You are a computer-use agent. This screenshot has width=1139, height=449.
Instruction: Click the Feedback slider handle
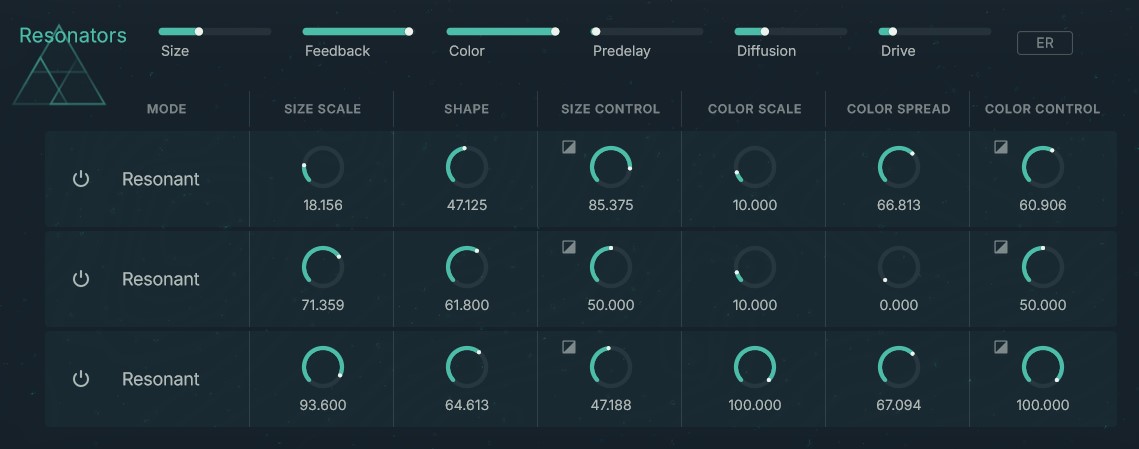[409, 32]
